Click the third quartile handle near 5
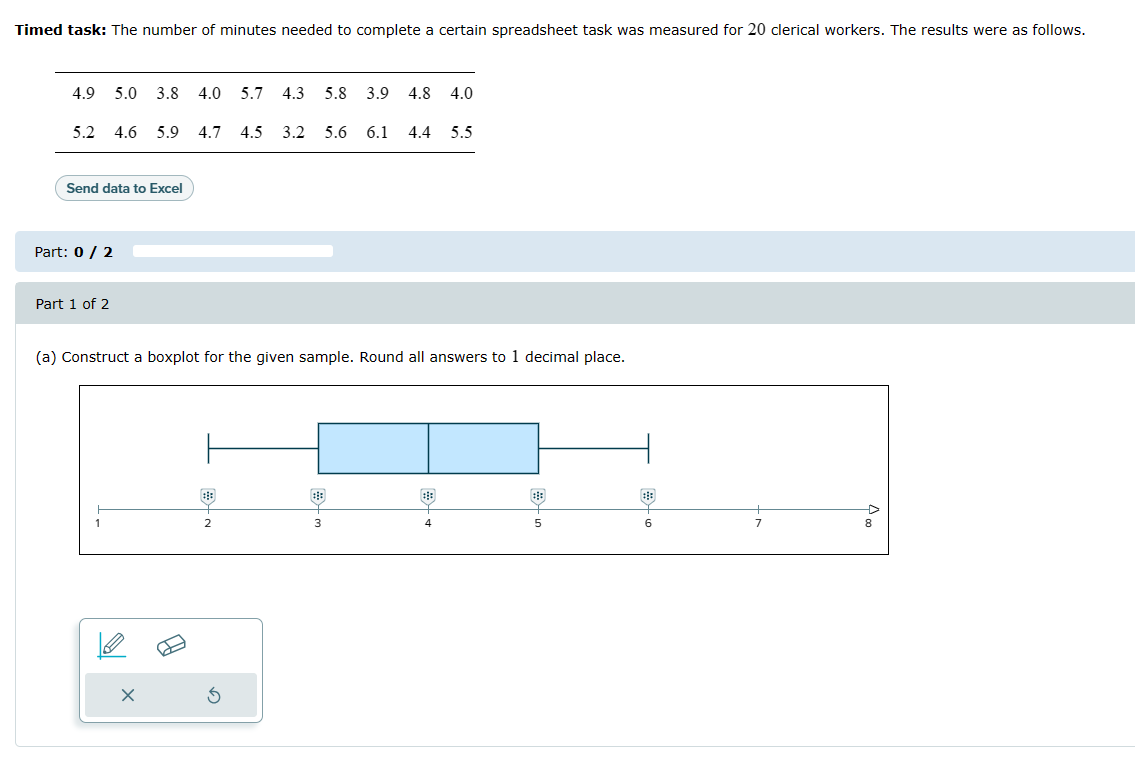Image resolution: width=1135 pixels, height=758 pixels. (539, 495)
